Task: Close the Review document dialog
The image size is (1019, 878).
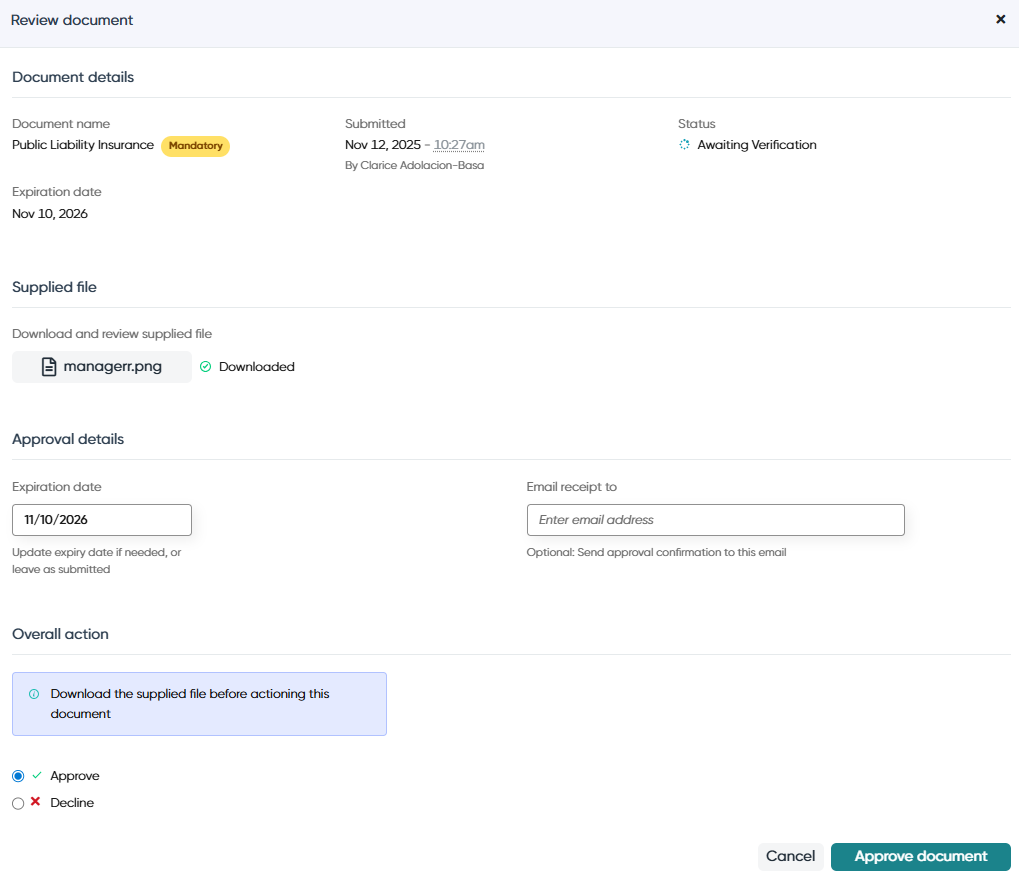Action: coord(1000,19)
